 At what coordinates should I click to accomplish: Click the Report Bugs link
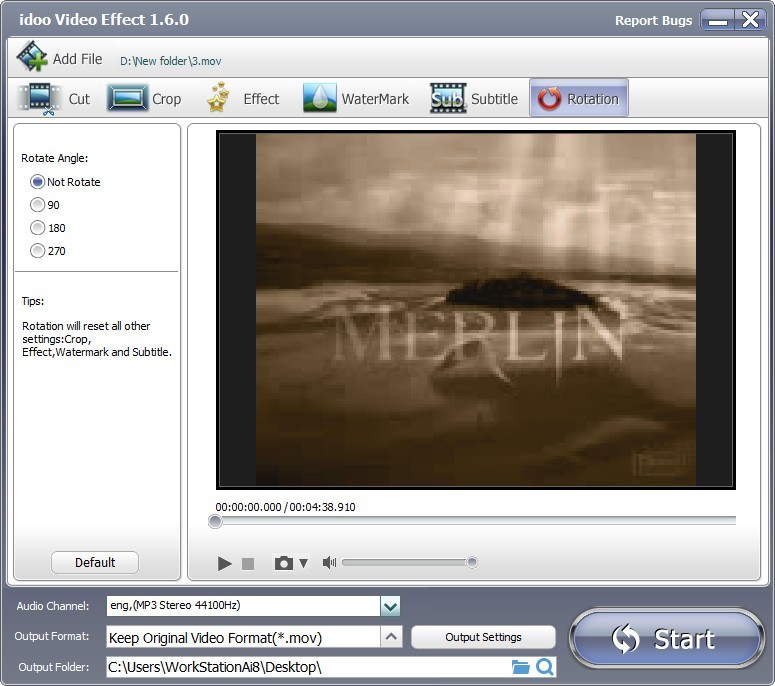653,20
